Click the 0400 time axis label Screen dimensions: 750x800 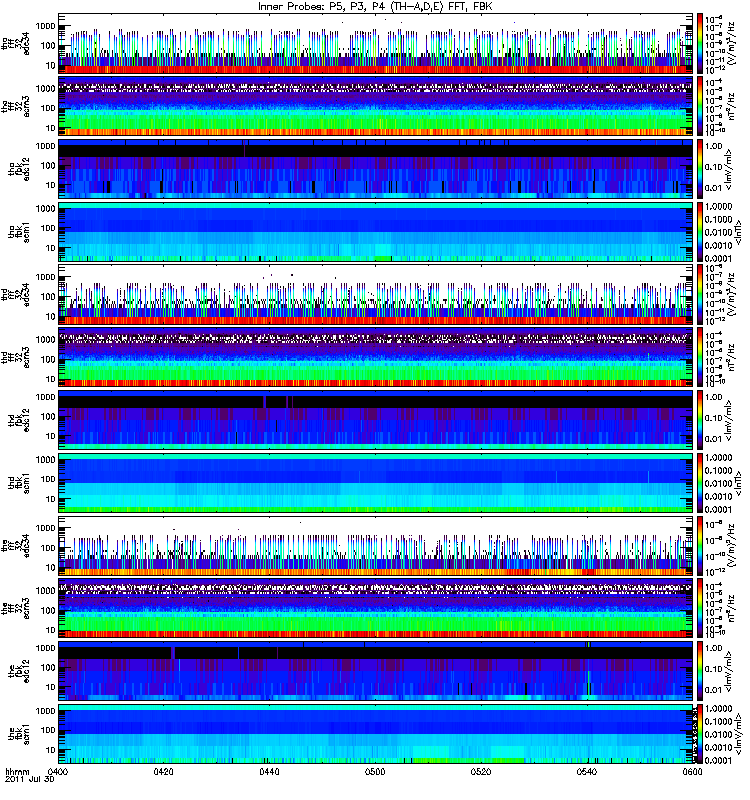click(x=58, y=772)
